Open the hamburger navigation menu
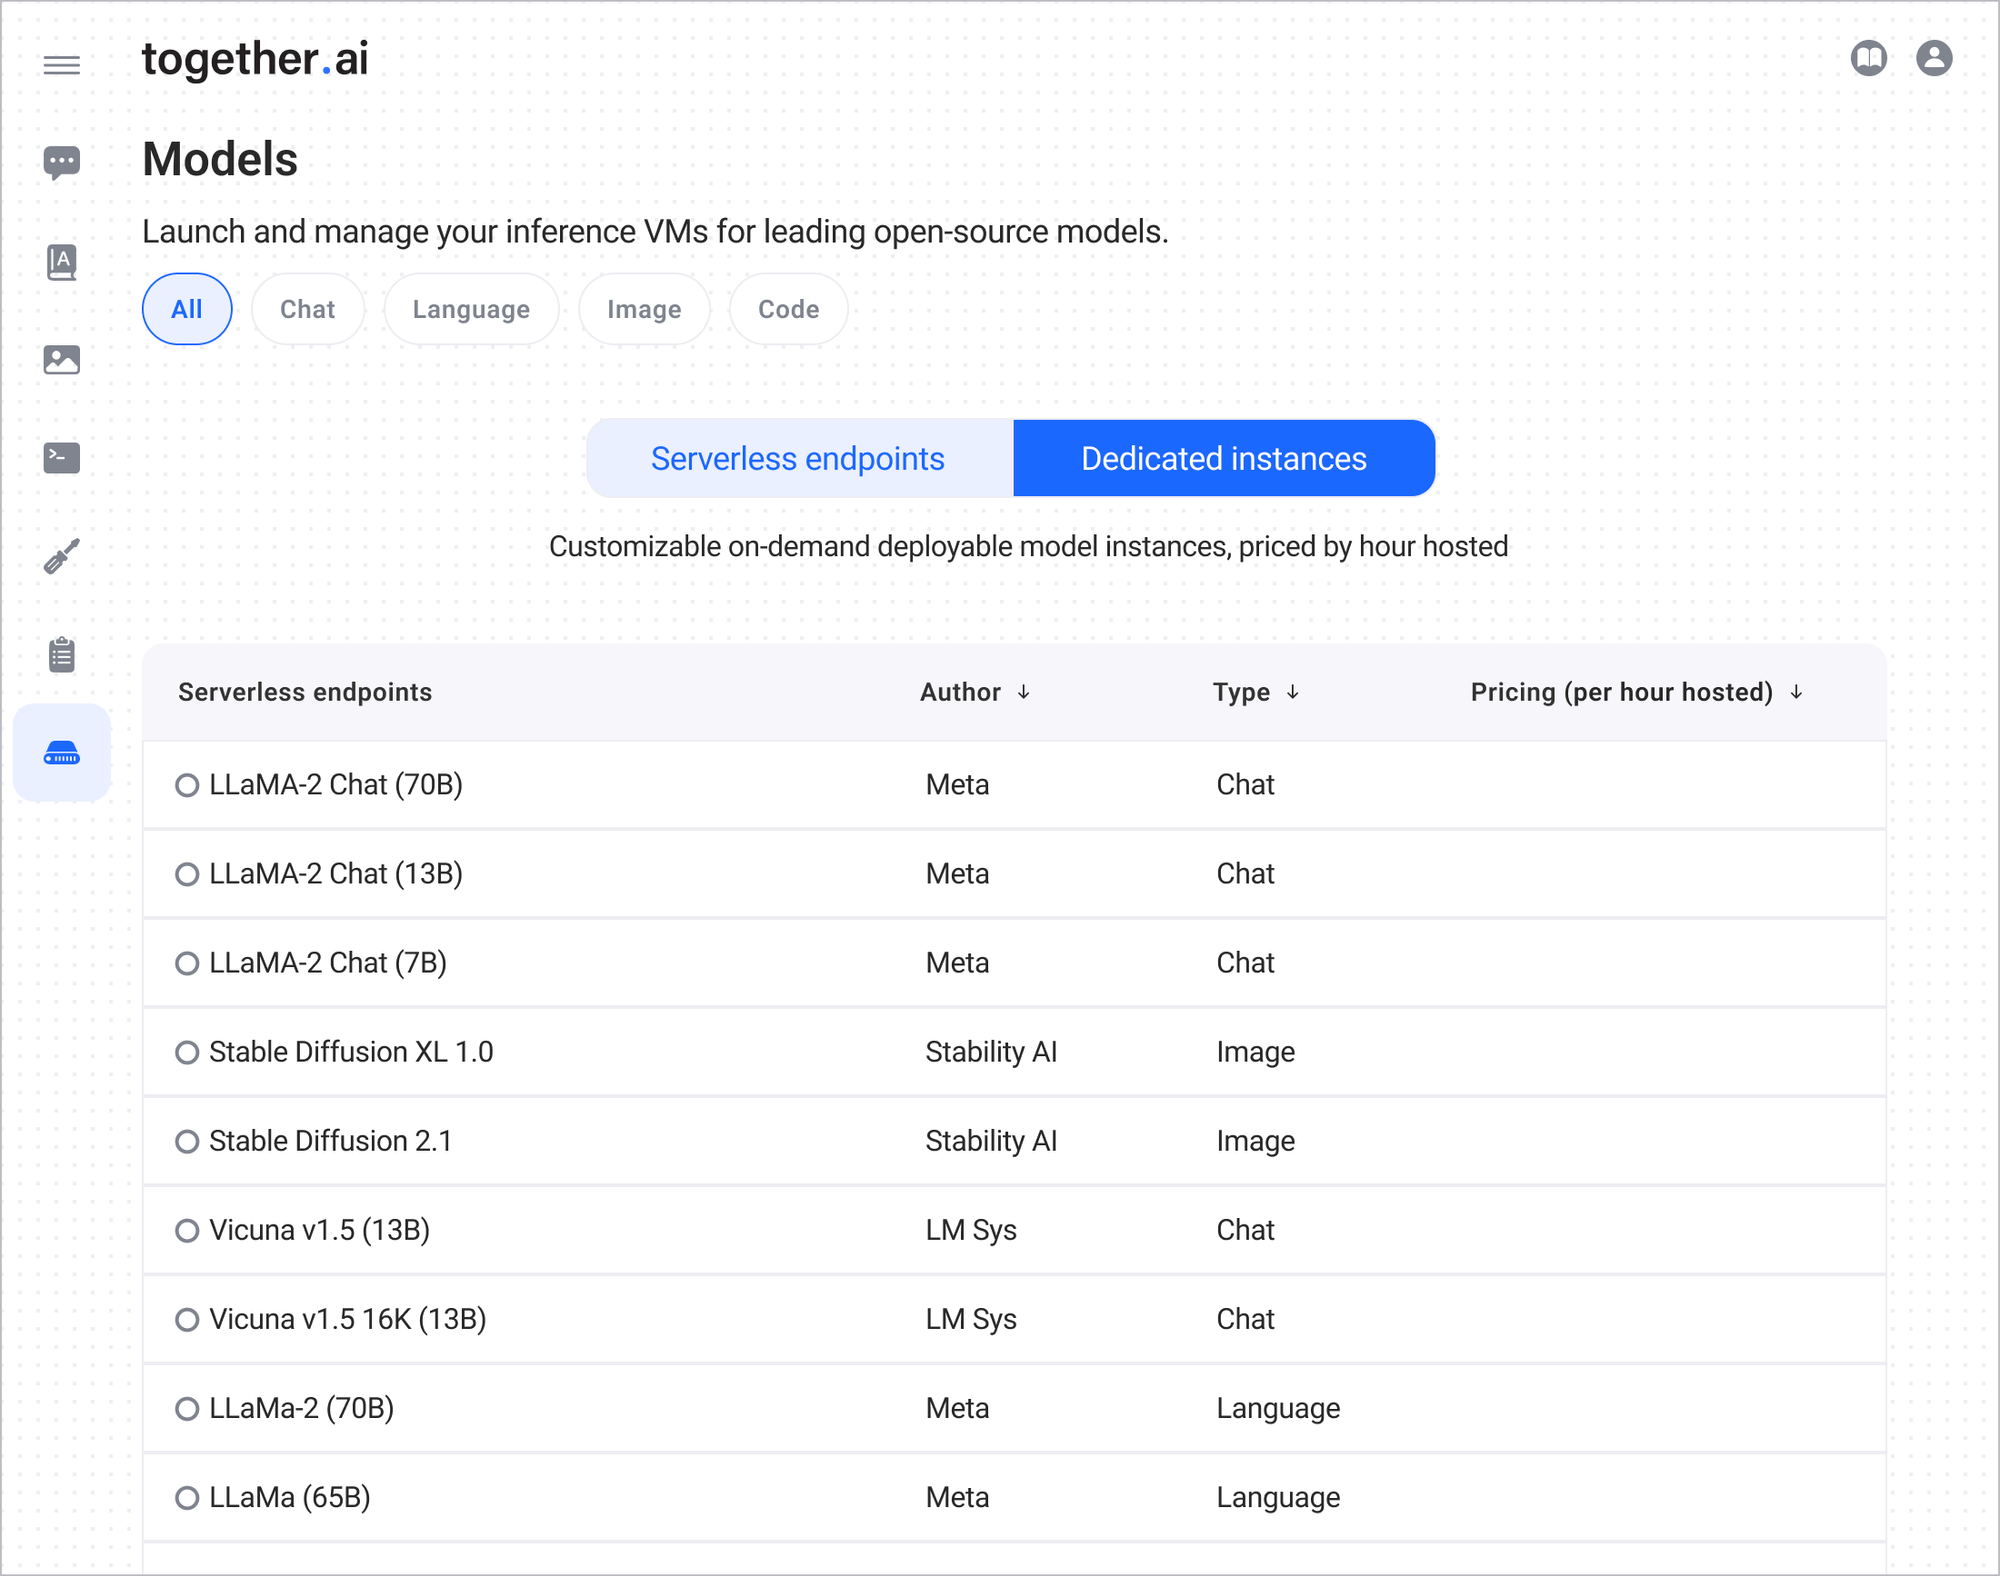 coord(62,64)
